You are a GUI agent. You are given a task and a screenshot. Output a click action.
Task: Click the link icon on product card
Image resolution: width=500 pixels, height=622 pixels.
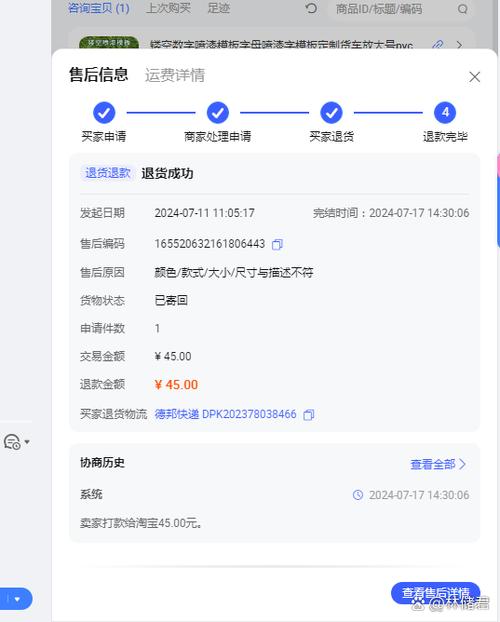tap(438, 44)
